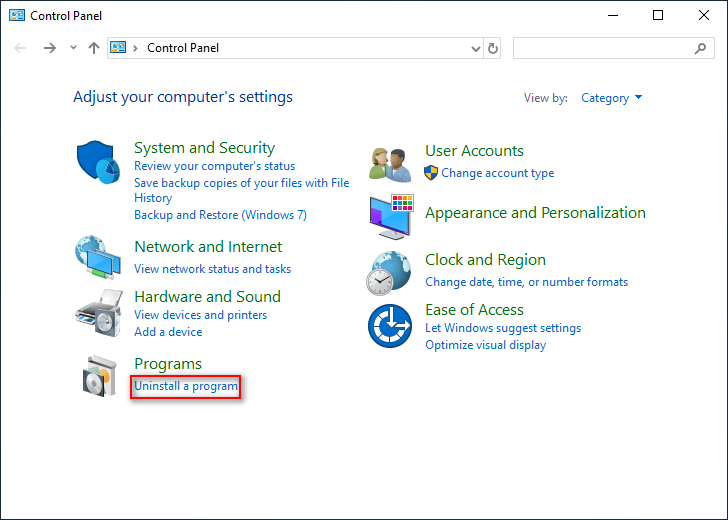Open the Programs disc box icon
Viewport: 728px width, 520px height.
[x=98, y=375]
